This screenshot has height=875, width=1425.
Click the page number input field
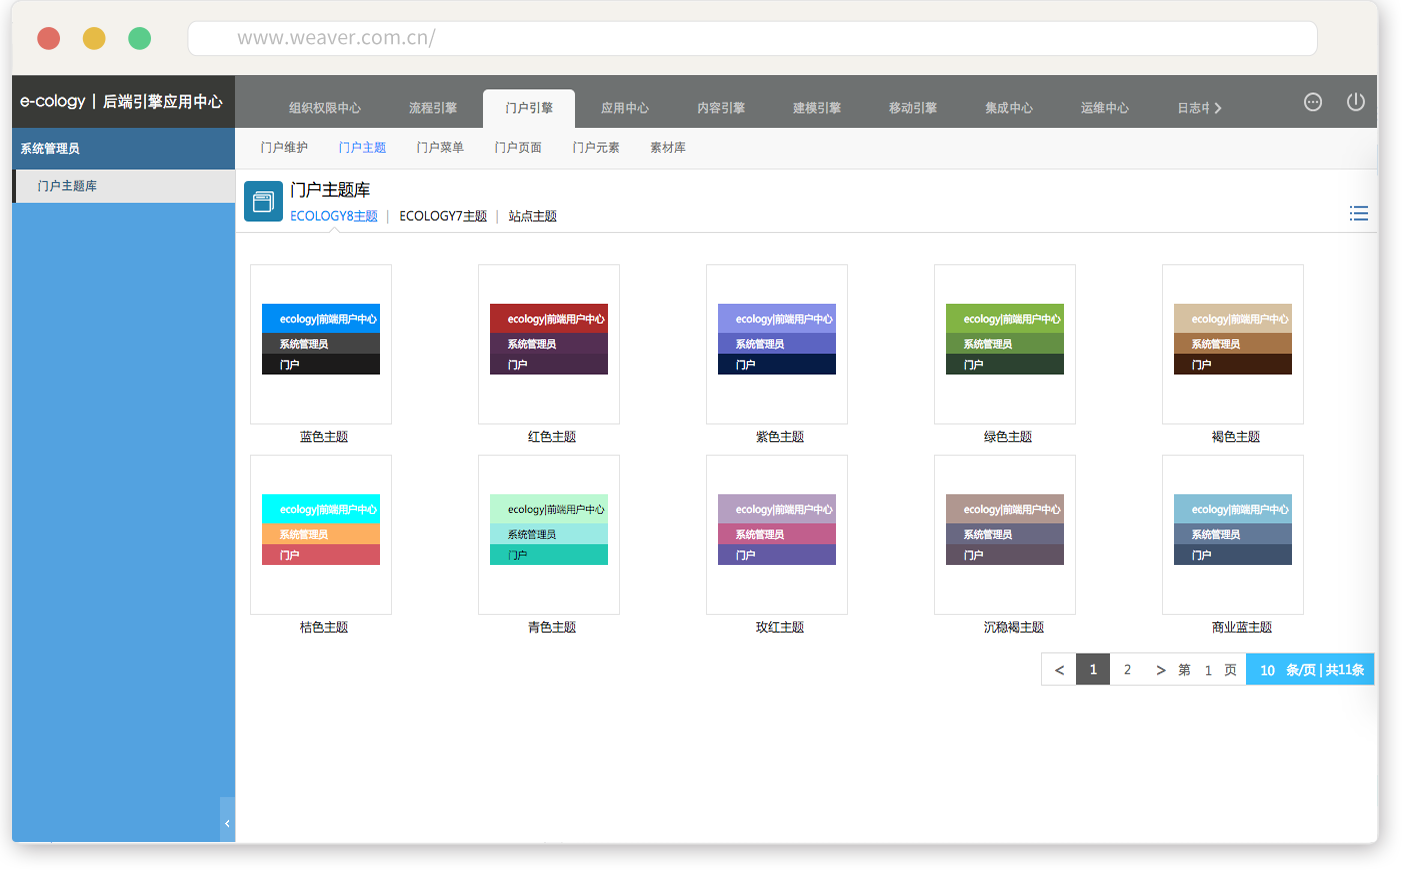point(1208,670)
